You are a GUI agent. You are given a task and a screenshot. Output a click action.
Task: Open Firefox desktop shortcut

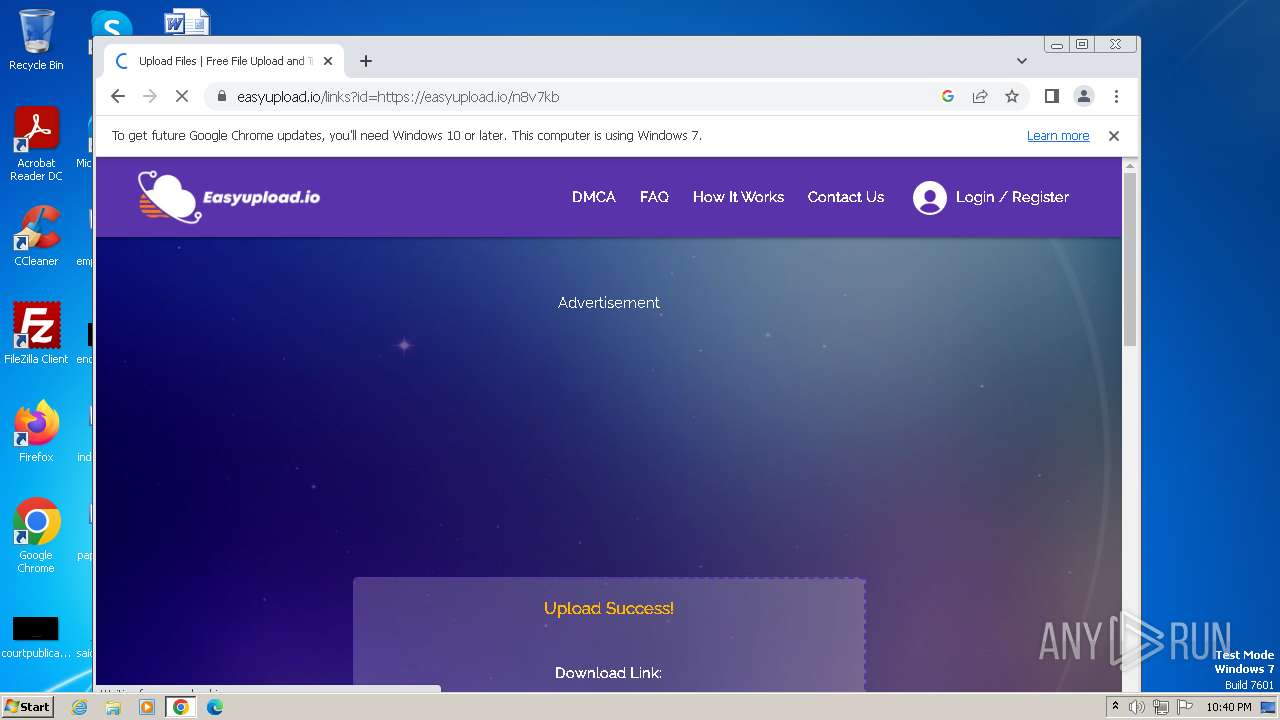[36, 431]
